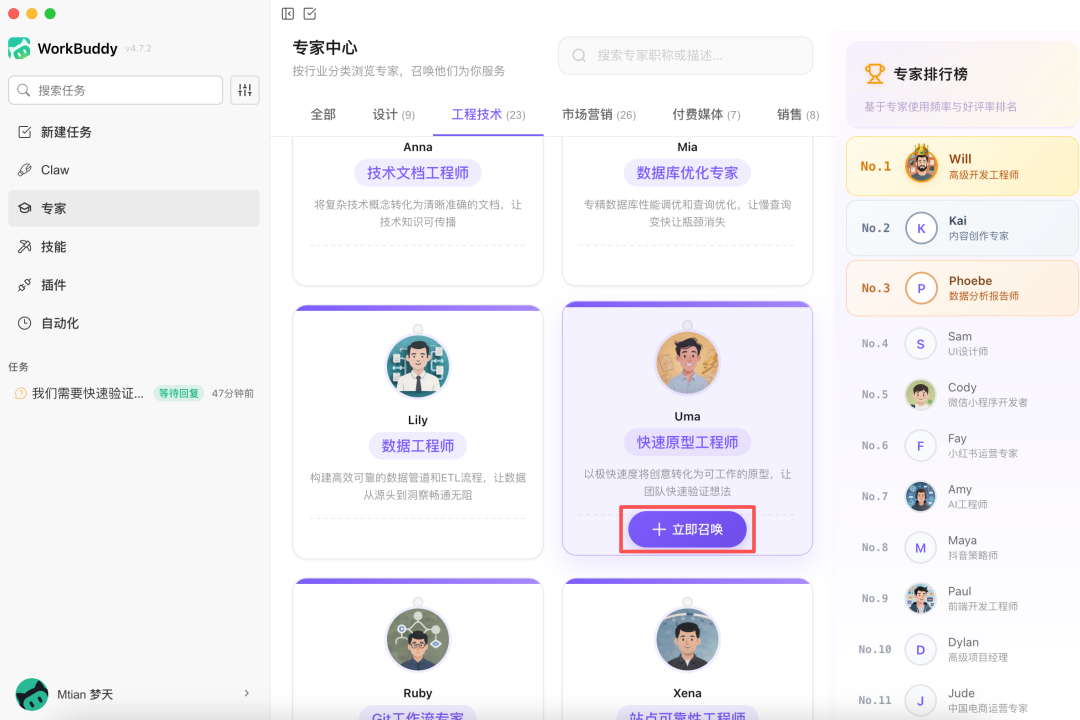Click the 数据工程师 title tag
Viewport: 1080px width, 720px height.
click(x=418, y=446)
